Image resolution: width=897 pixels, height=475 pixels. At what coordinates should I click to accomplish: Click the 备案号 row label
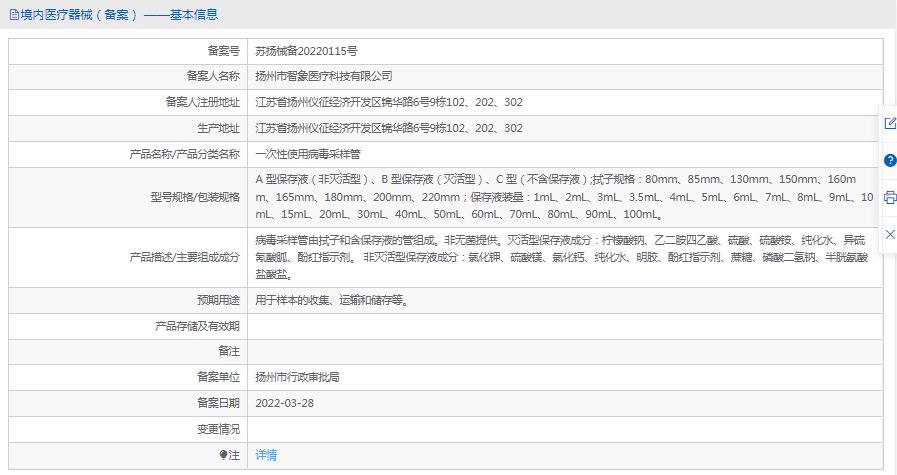[x=224, y=51]
